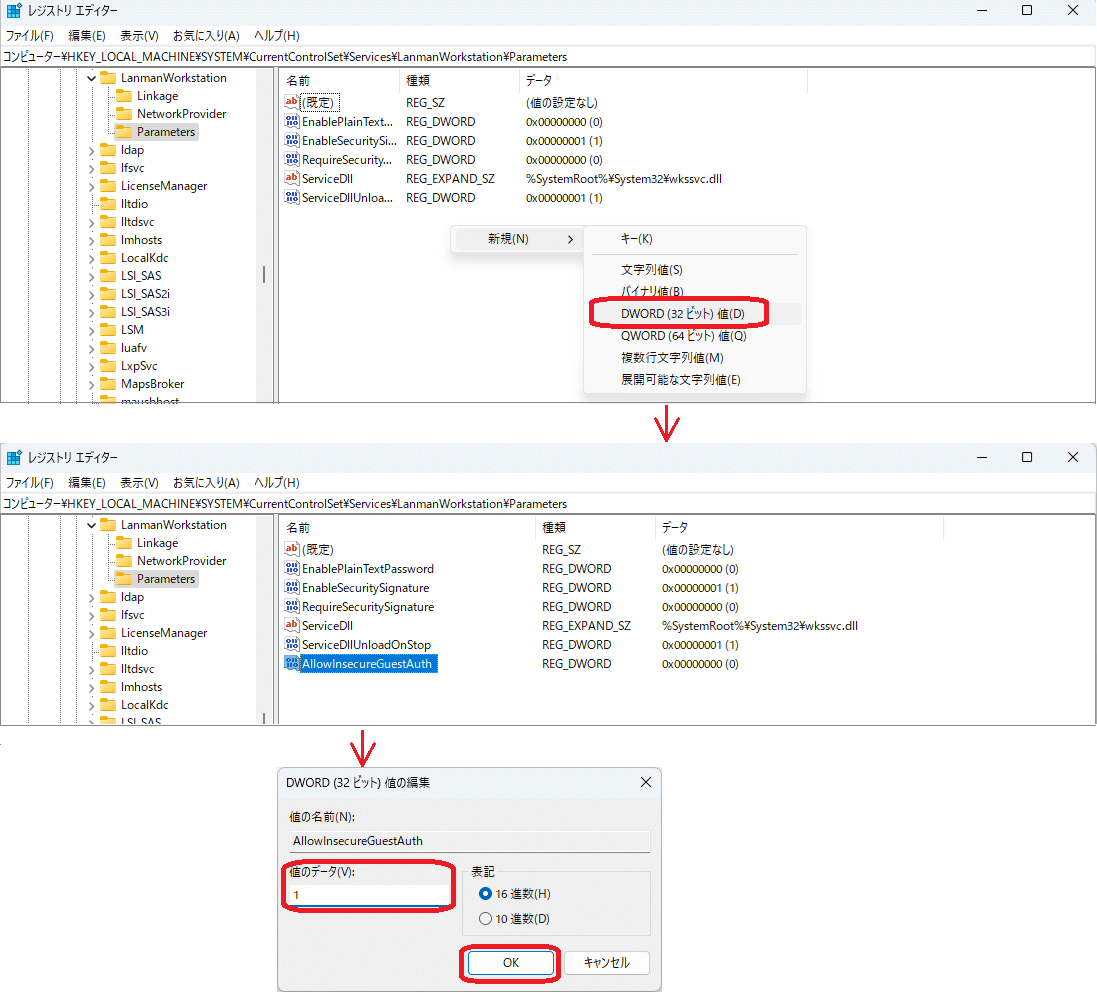Screen dimensions: 1097x994
Task: Click the EnablePlainTextPassword value icon in lower window
Action: pyautogui.click(x=292, y=569)
